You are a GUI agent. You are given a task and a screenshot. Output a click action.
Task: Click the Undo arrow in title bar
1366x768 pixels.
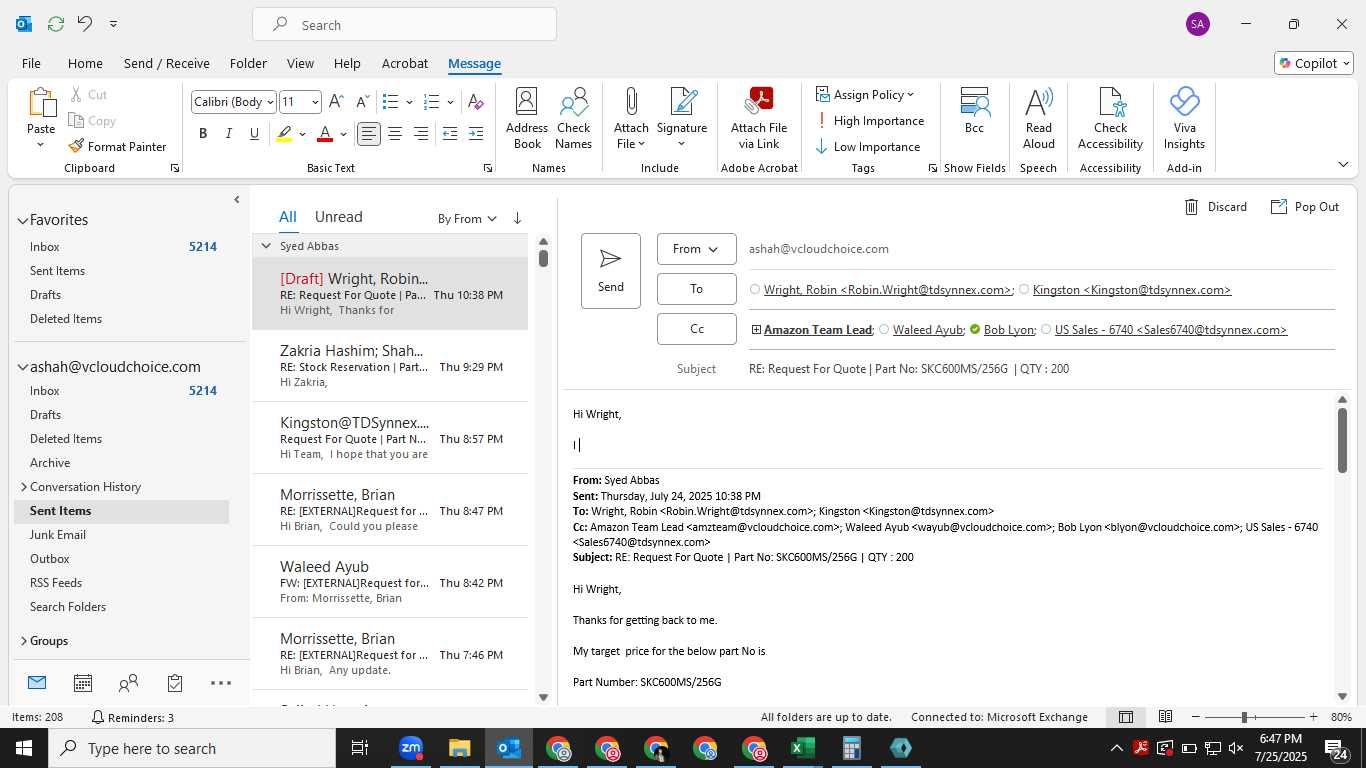(x=85, y=23)
